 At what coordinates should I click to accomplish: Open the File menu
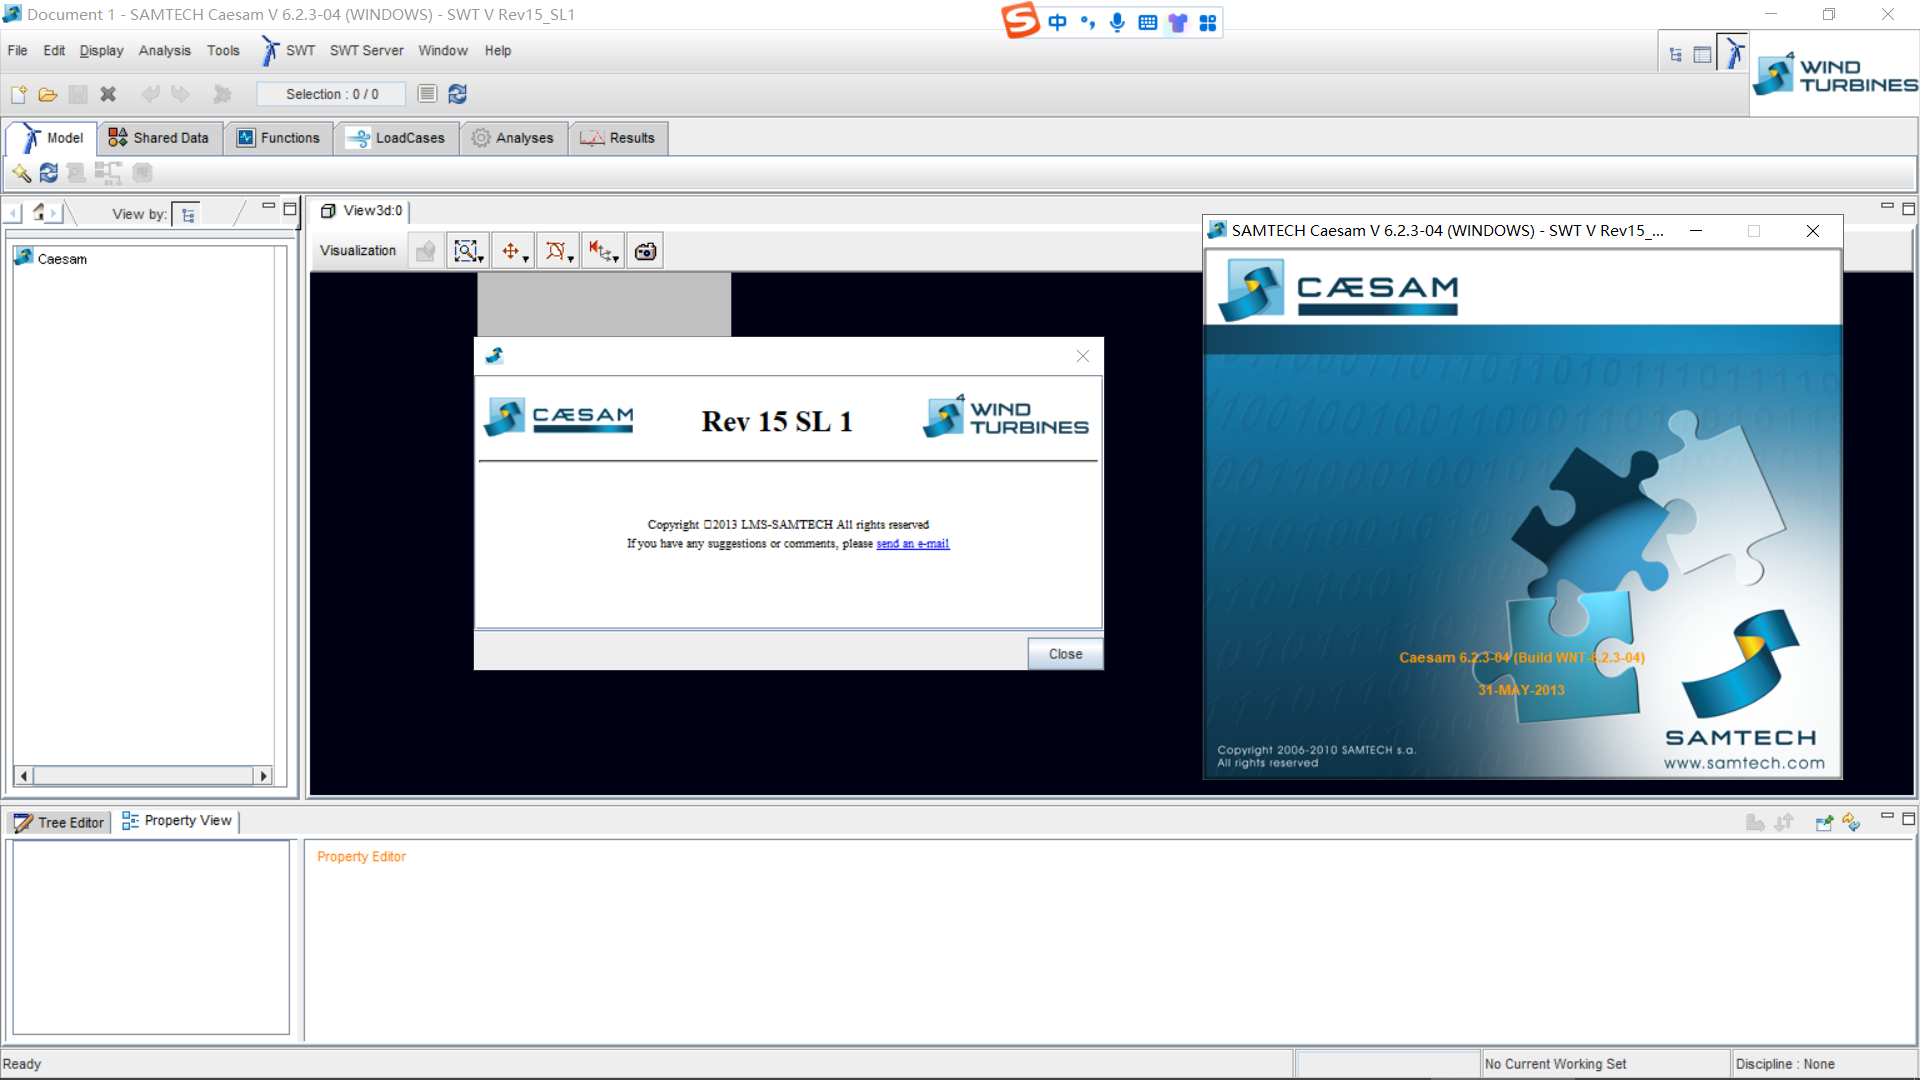tap(17, 51)
